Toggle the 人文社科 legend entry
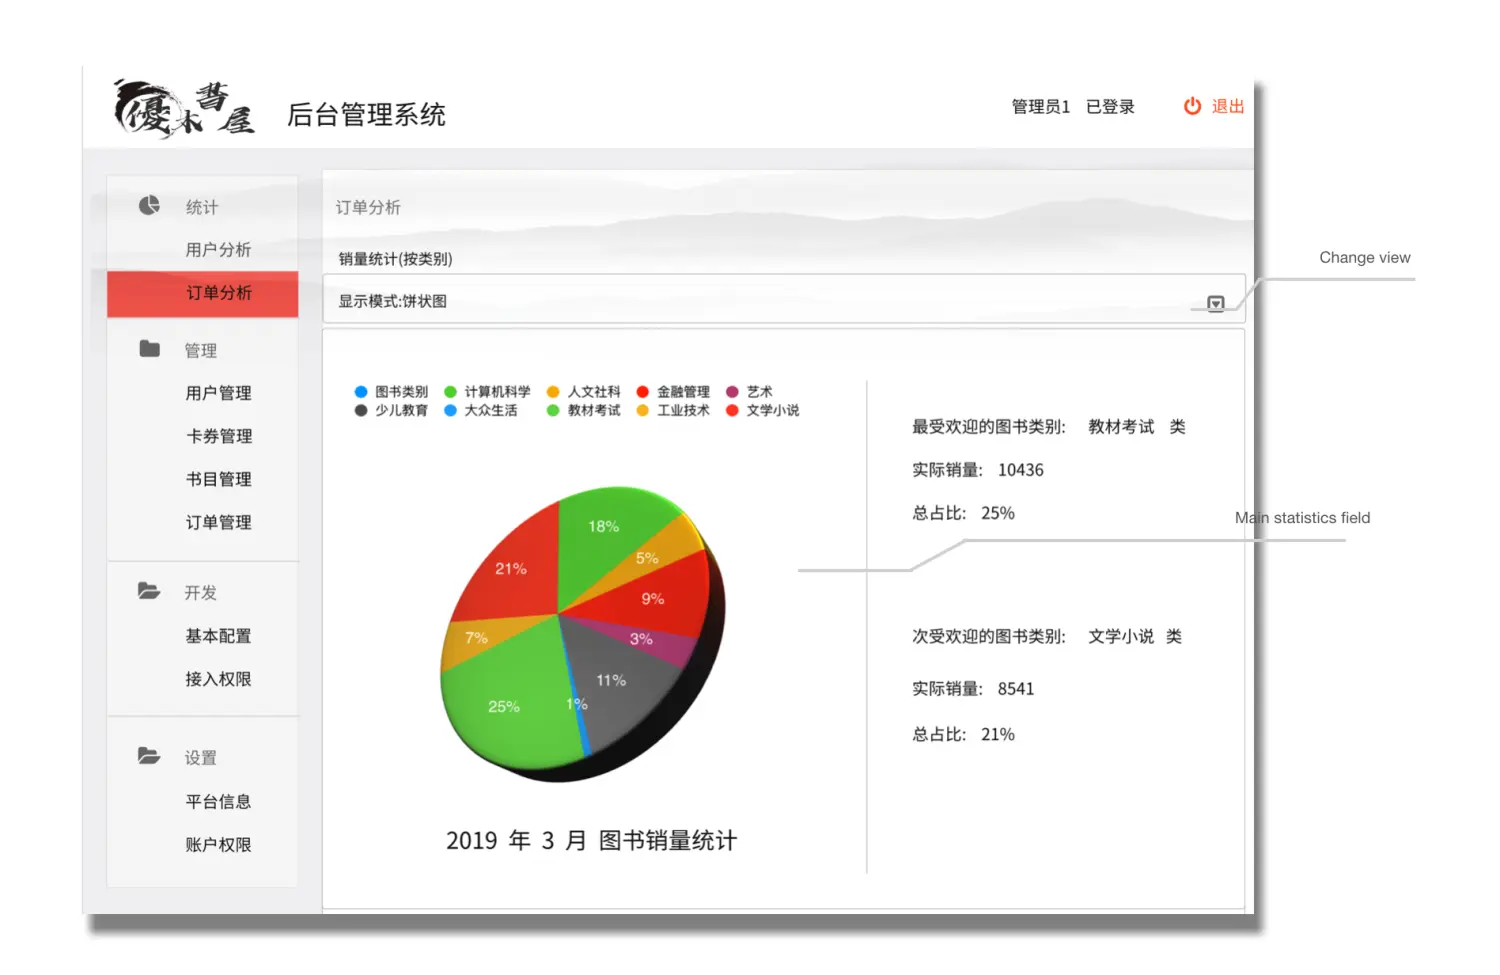1500x975 pixels. [x=584, y=392]
